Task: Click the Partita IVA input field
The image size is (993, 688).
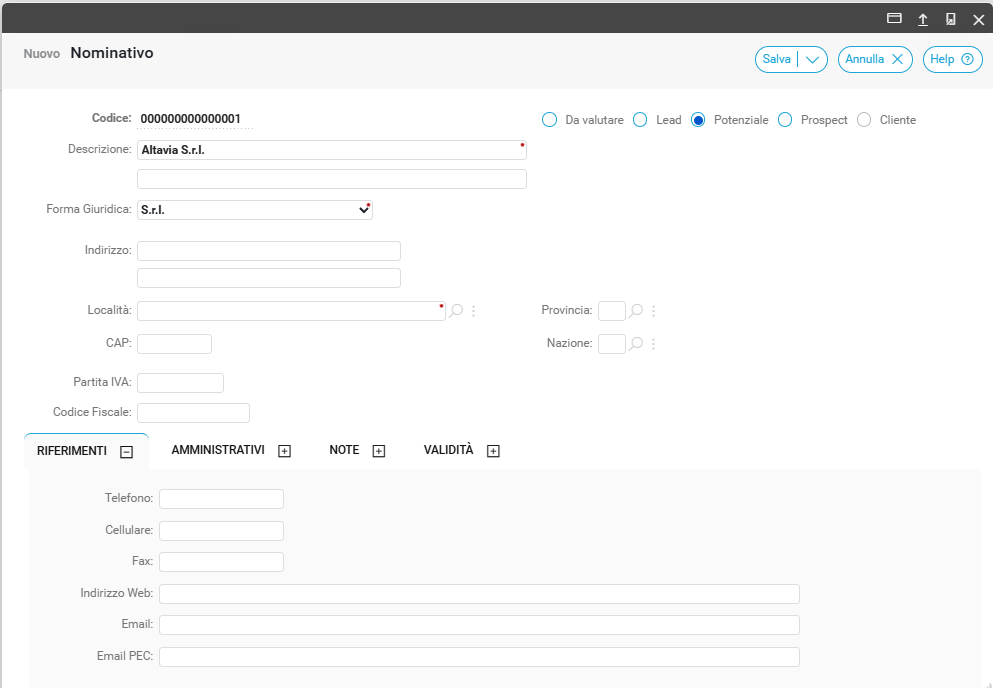Action: click(180, 383)
